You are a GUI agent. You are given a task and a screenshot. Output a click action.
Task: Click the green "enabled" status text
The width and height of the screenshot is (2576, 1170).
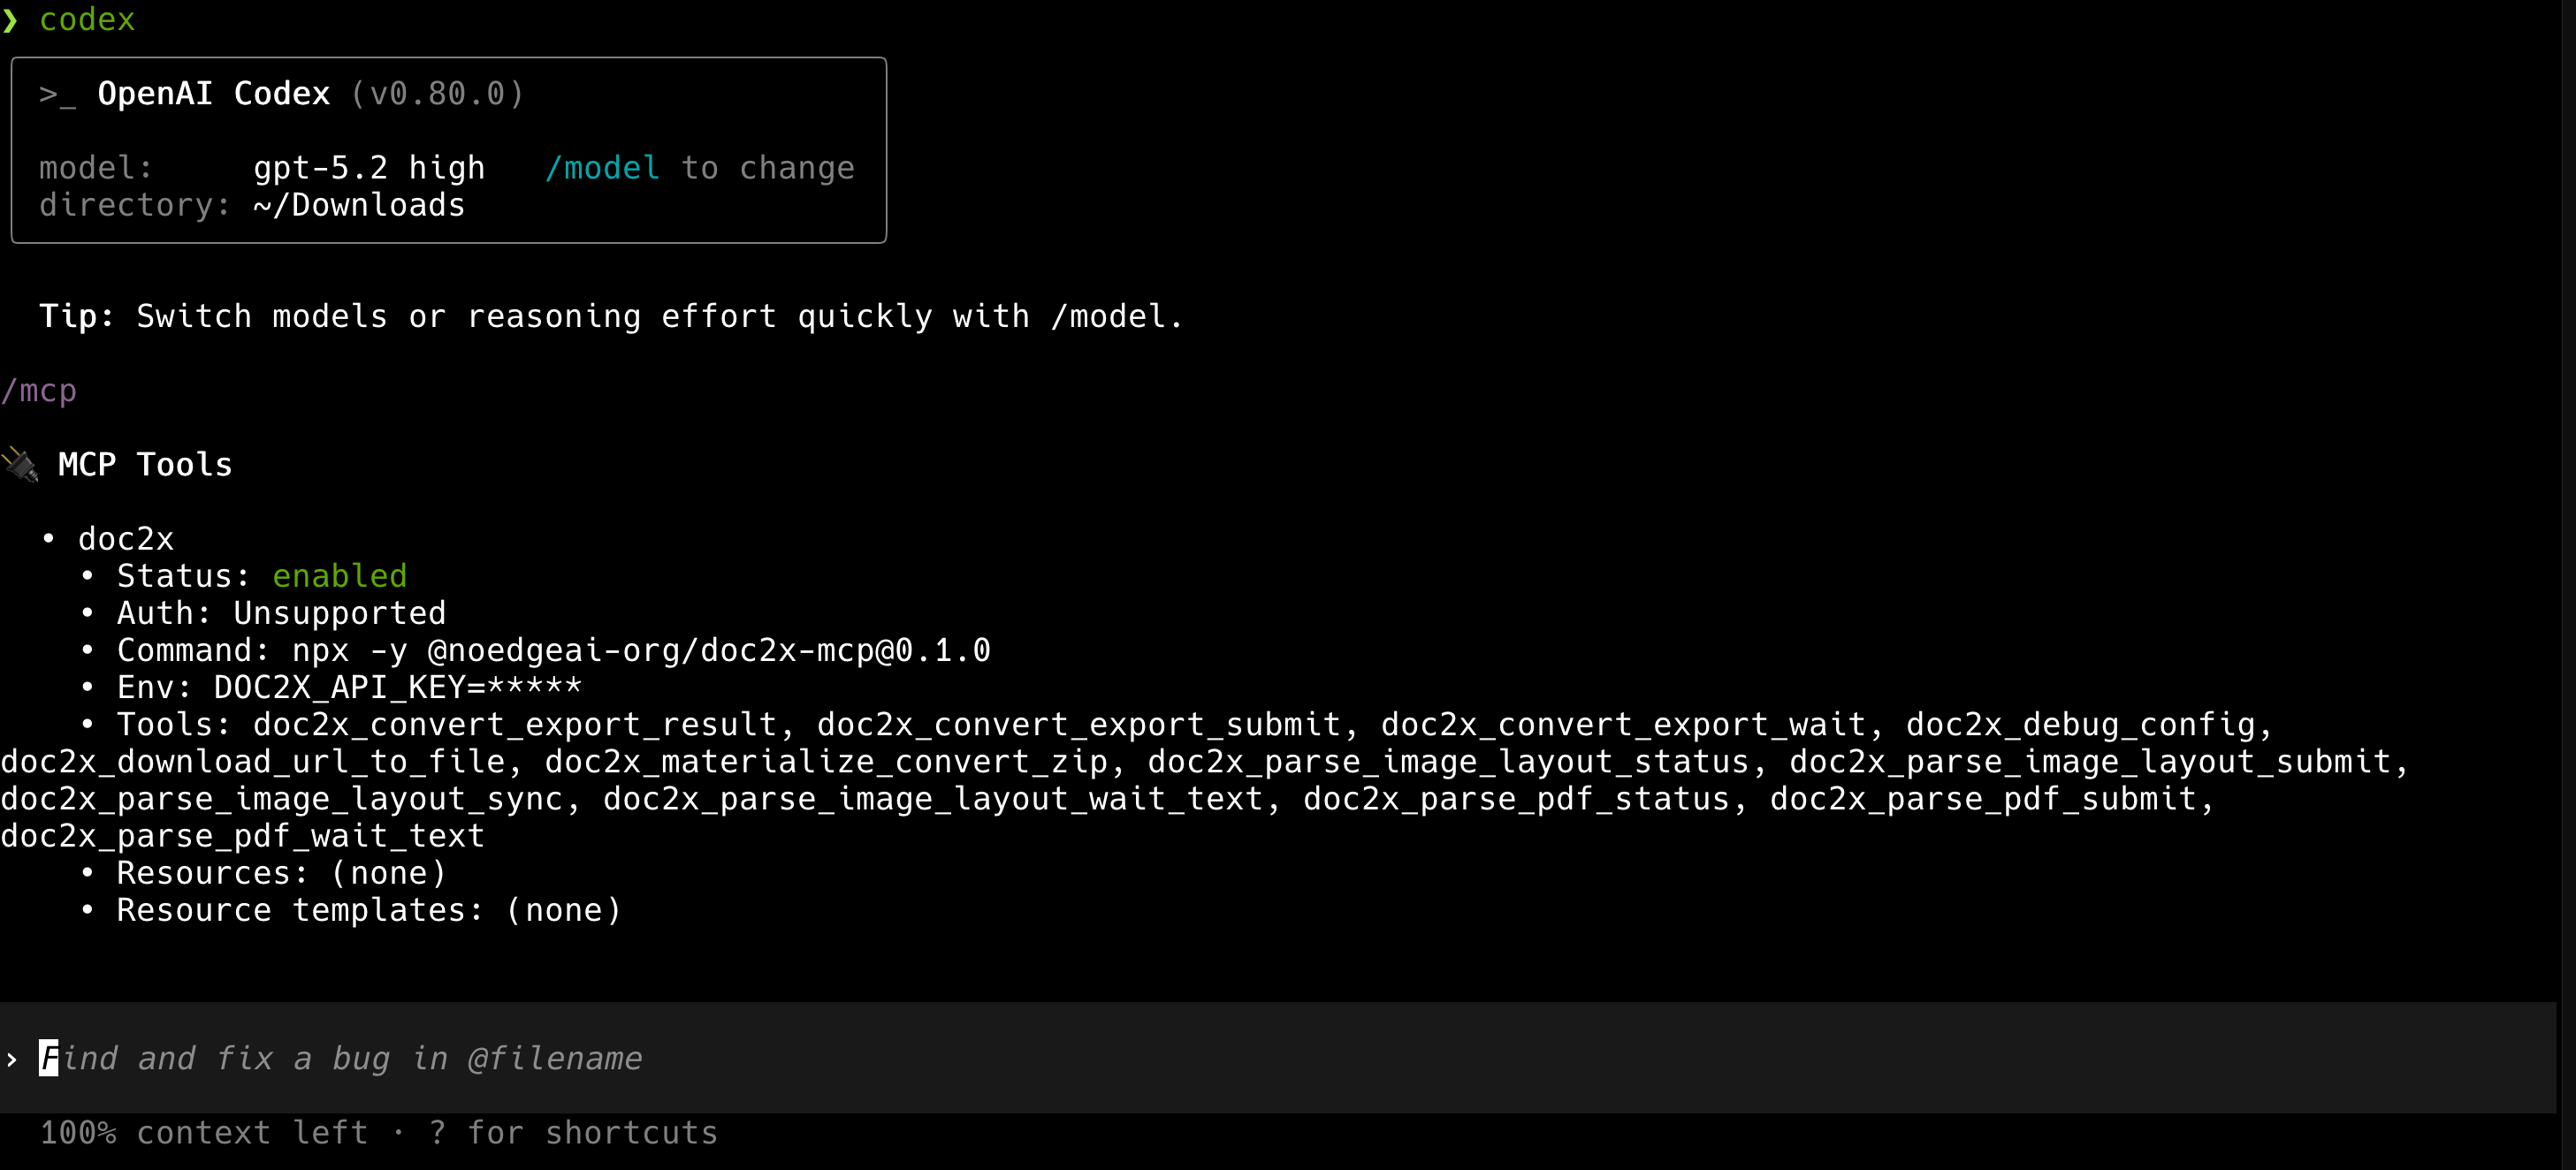pyautogui.click(x=339, y=576)
